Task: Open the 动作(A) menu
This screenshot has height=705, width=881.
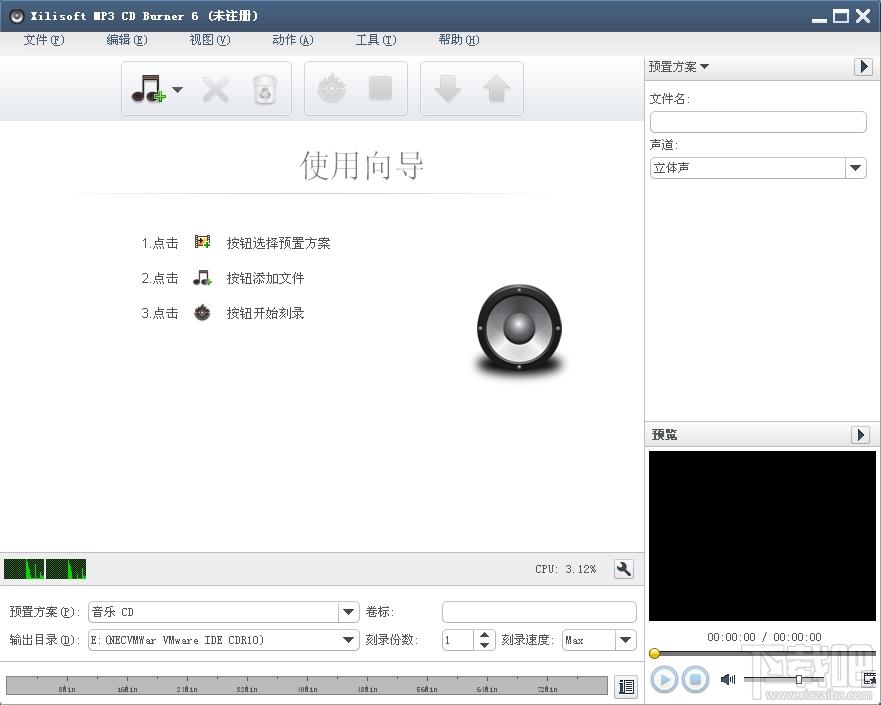Action: pyautogui.click(x=293, y=40)
